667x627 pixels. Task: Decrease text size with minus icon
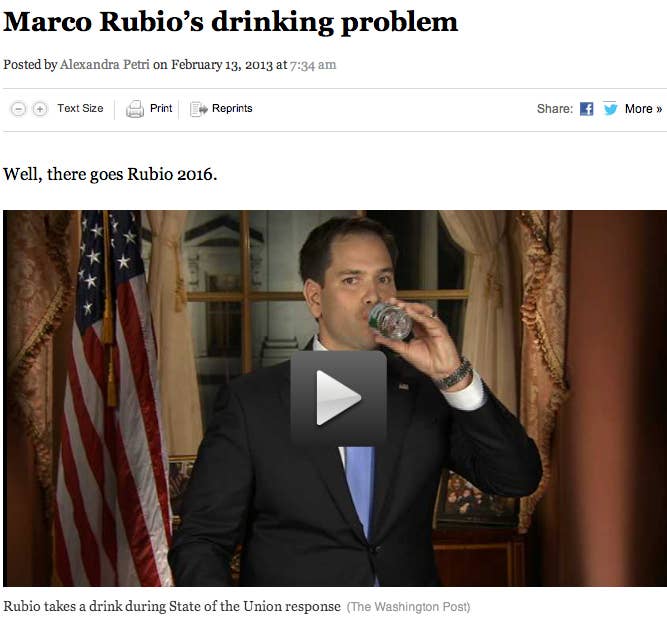[18, 109]
